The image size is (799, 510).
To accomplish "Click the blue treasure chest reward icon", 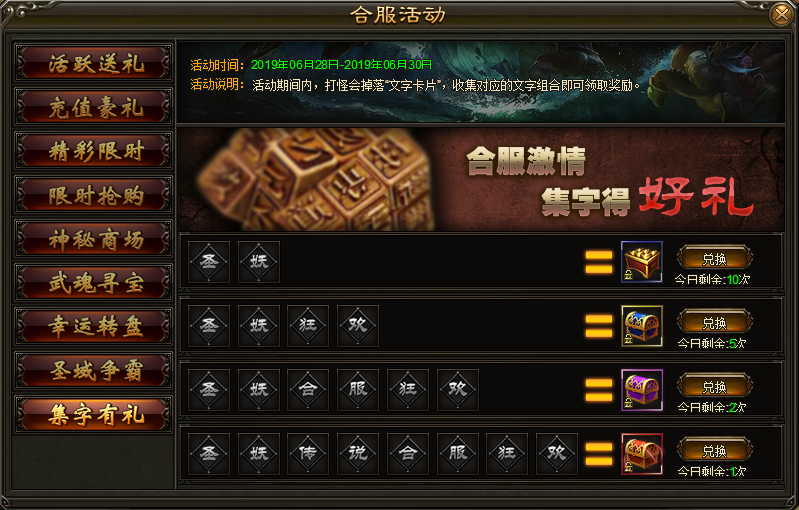I will pos(642,326).
